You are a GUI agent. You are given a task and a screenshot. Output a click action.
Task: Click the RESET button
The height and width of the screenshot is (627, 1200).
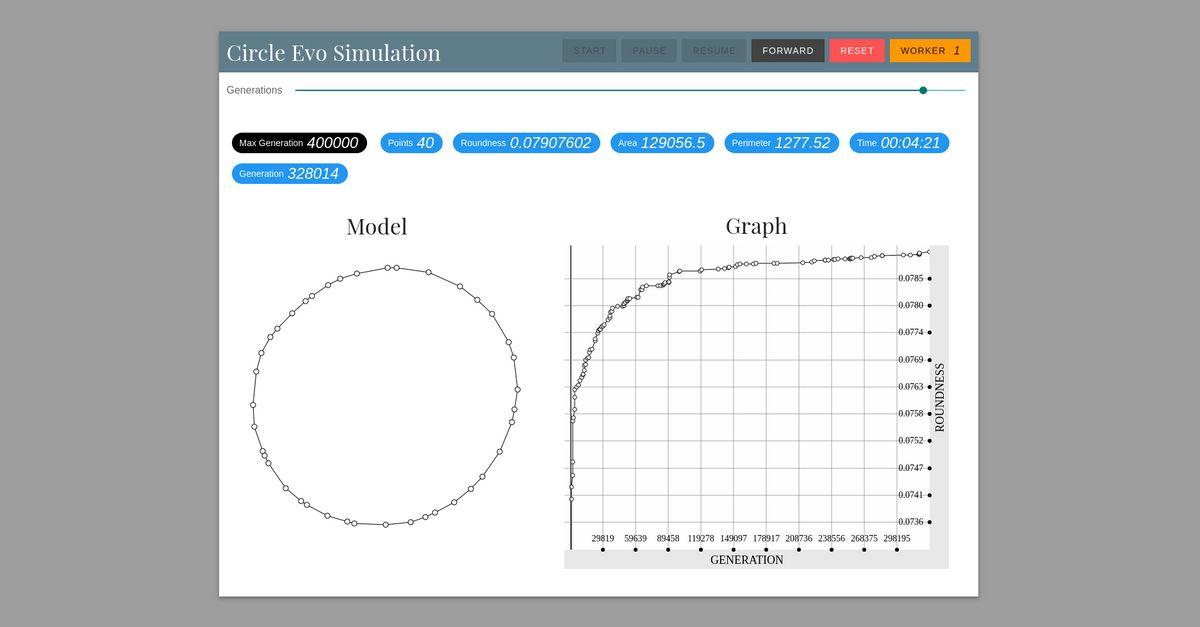[857, 50]
